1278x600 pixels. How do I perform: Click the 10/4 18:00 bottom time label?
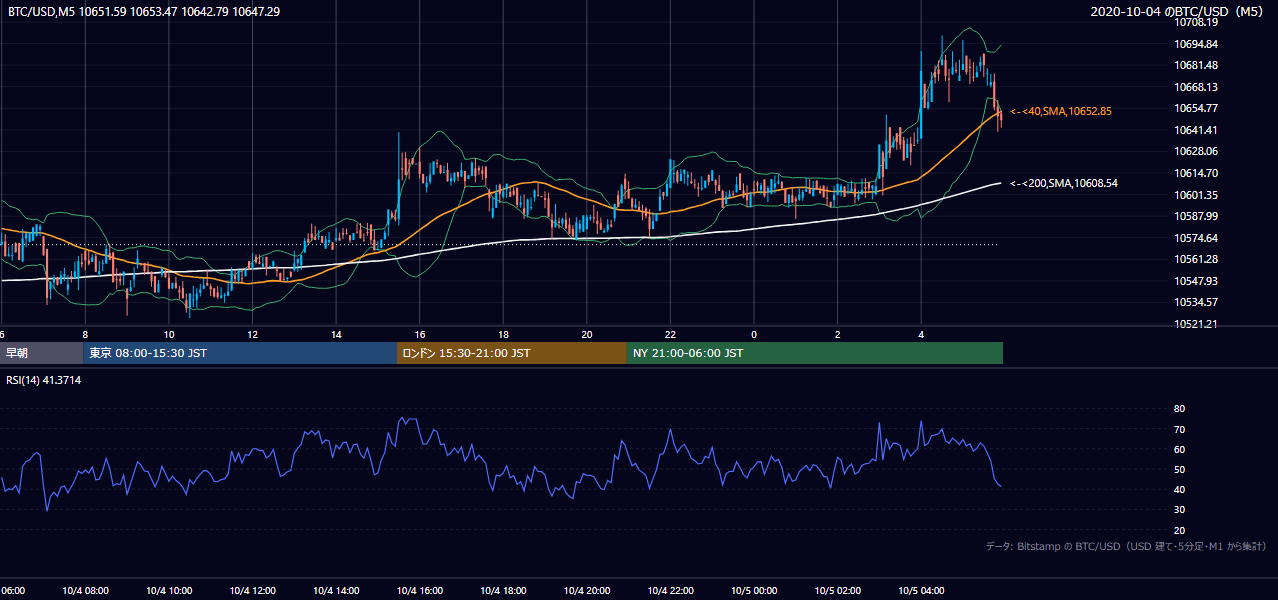tap(503, 590)
